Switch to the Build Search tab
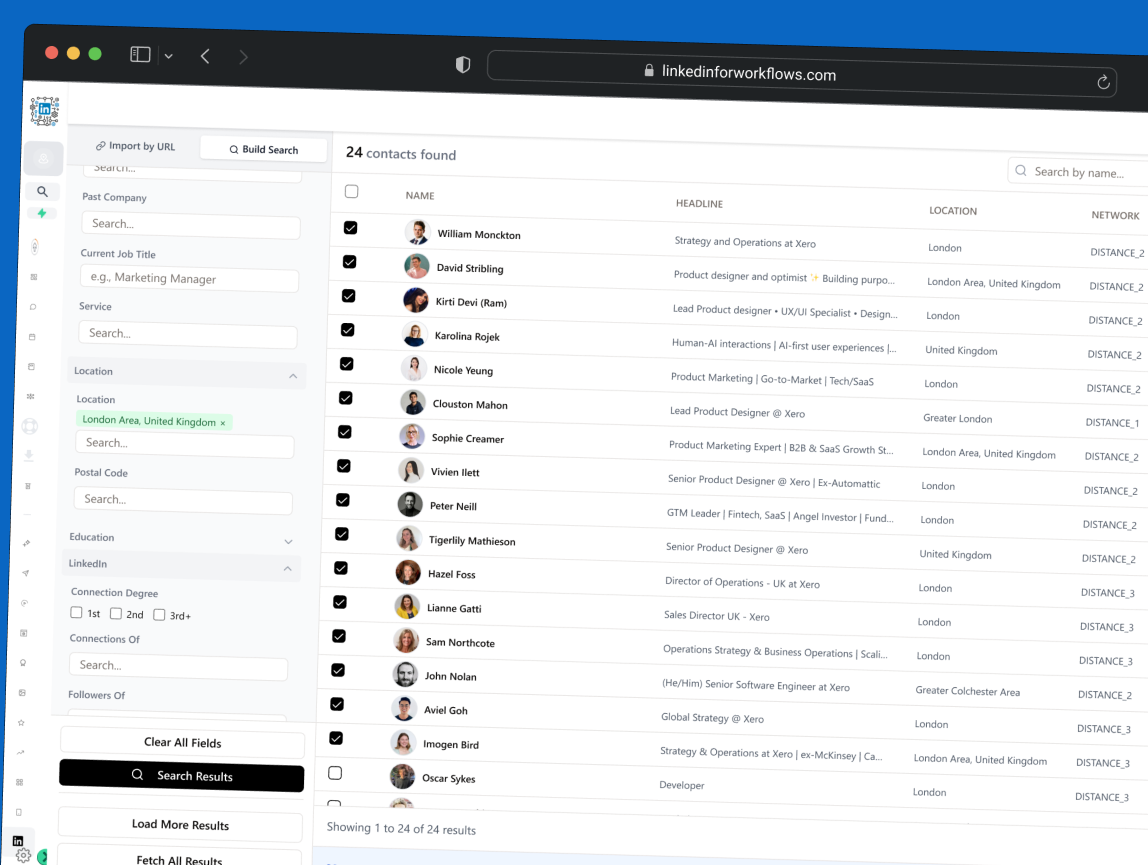Screen dimensions: 1148x865 pyautogui.click(x=263, y=148)
